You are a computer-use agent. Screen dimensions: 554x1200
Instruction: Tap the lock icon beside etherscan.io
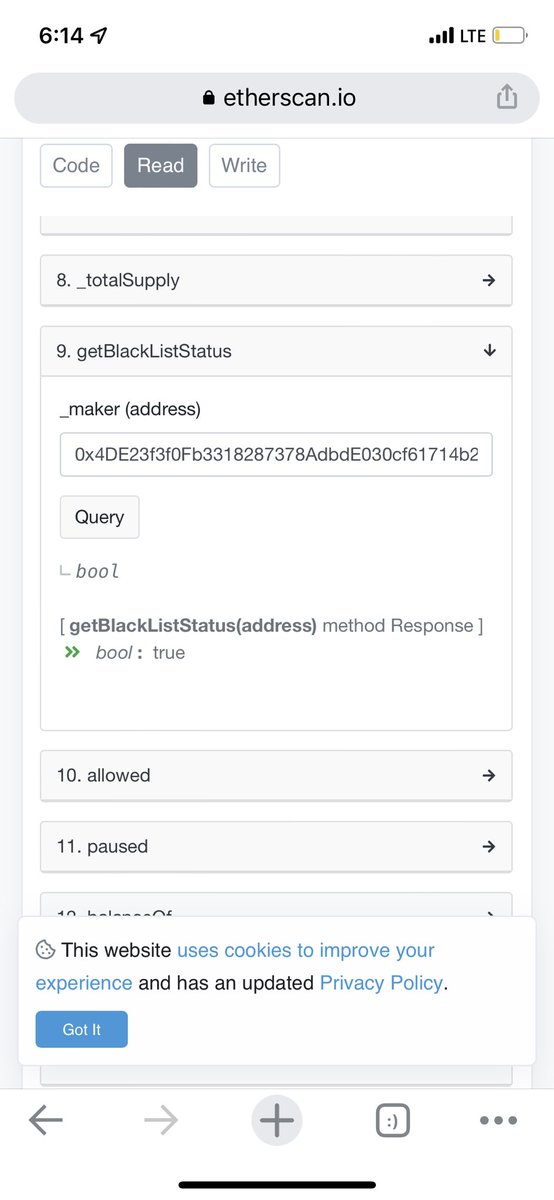point(208,98)
